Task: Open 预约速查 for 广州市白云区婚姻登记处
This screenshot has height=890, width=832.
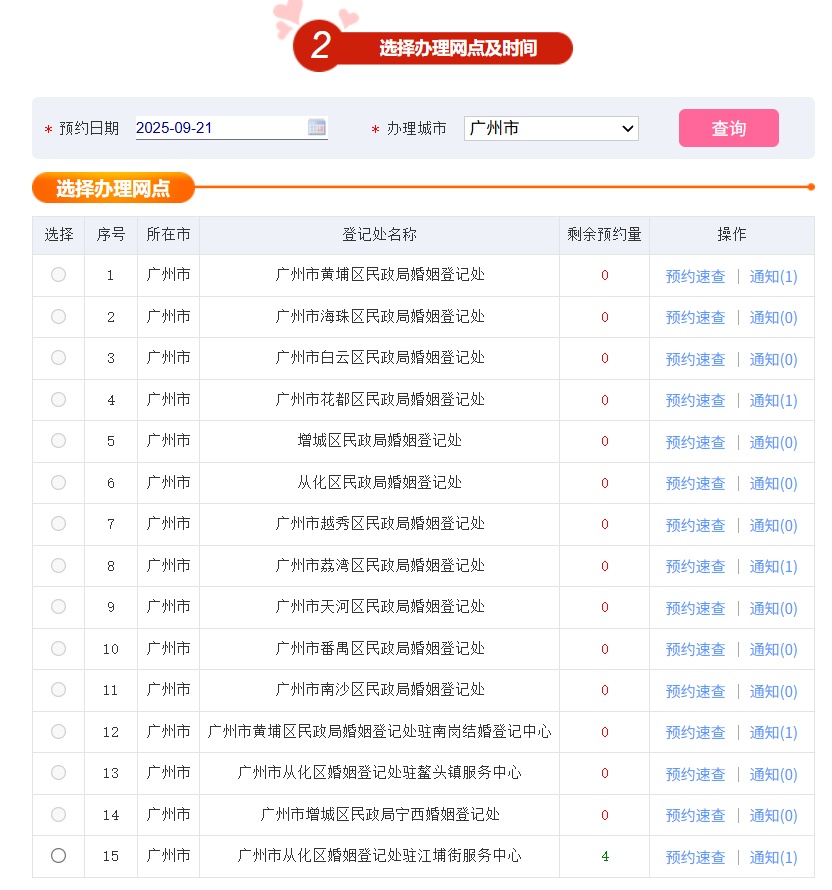Action: 695,358
